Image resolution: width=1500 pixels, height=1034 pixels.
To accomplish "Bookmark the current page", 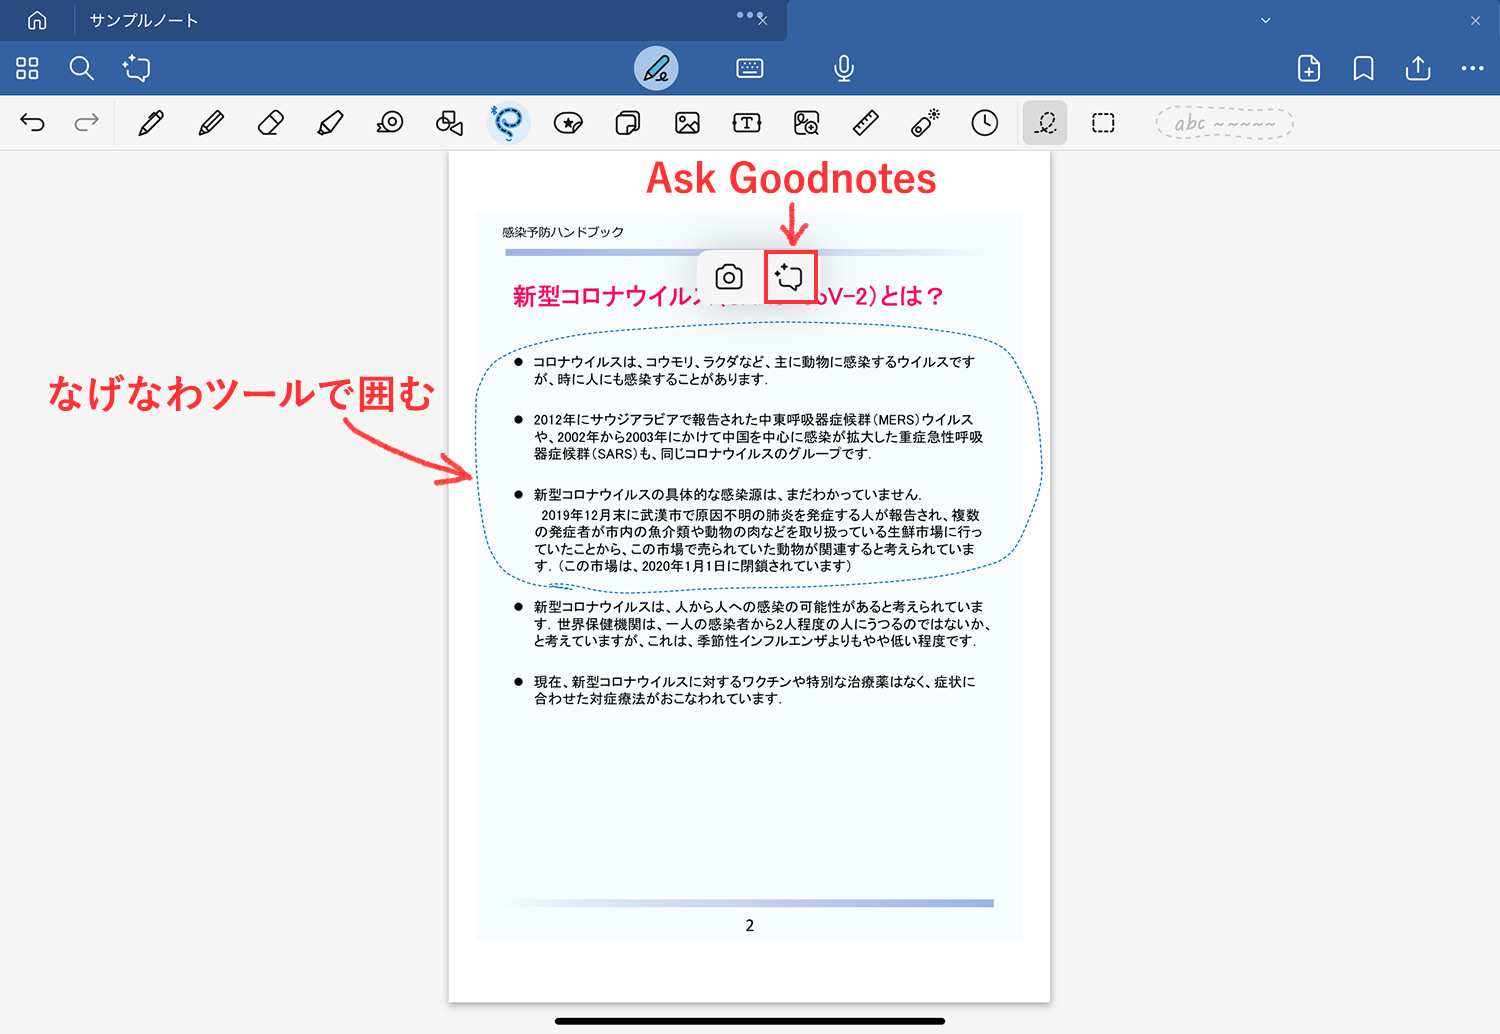I will pos(1363,68).
